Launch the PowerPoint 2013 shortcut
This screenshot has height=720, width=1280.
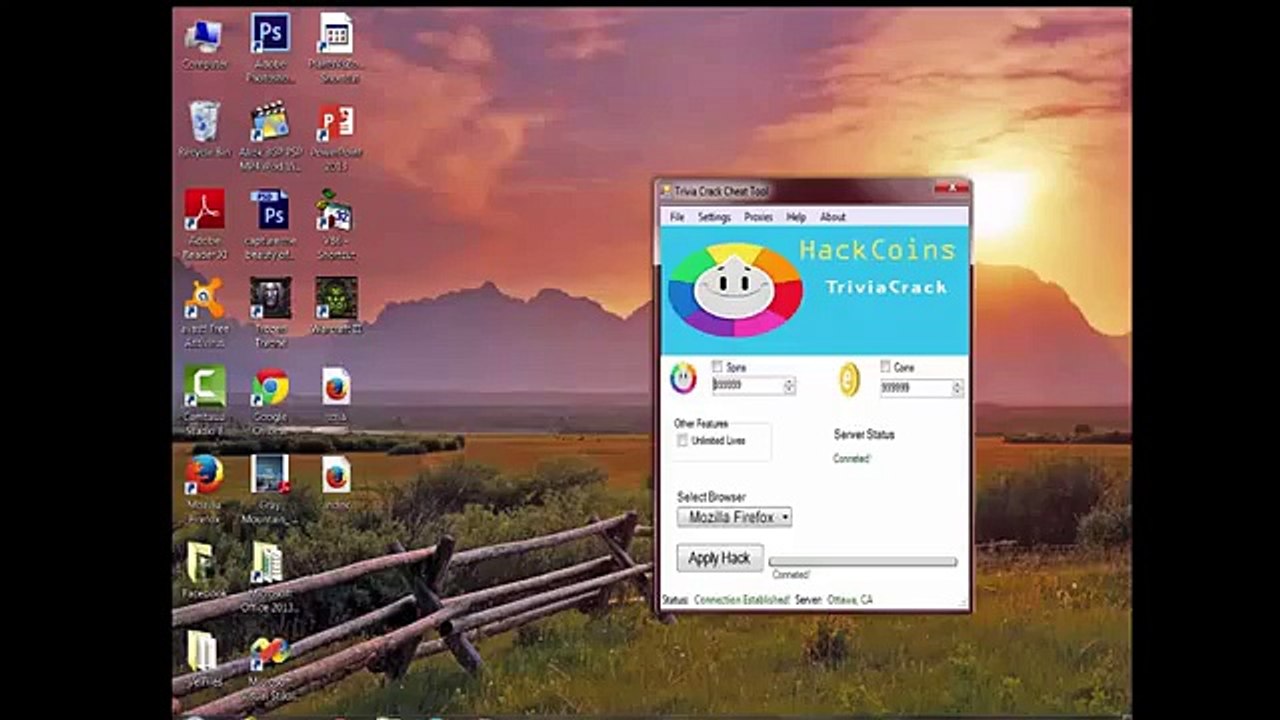tap(335, 122)
